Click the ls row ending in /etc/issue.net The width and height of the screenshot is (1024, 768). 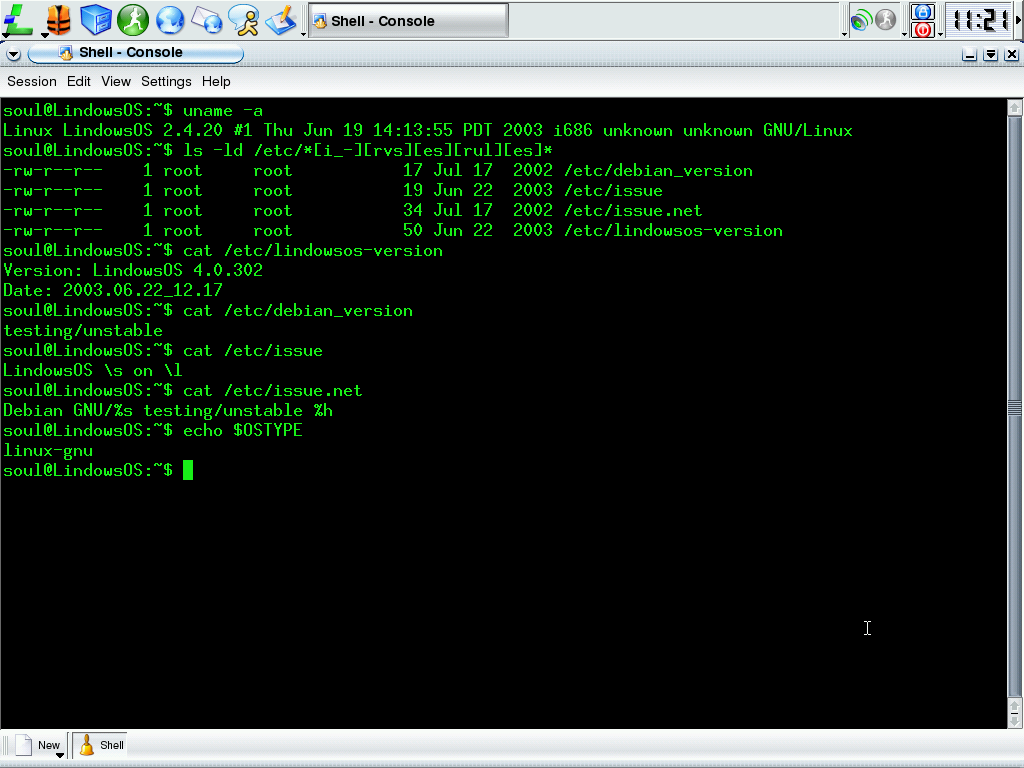coord(353,211)
